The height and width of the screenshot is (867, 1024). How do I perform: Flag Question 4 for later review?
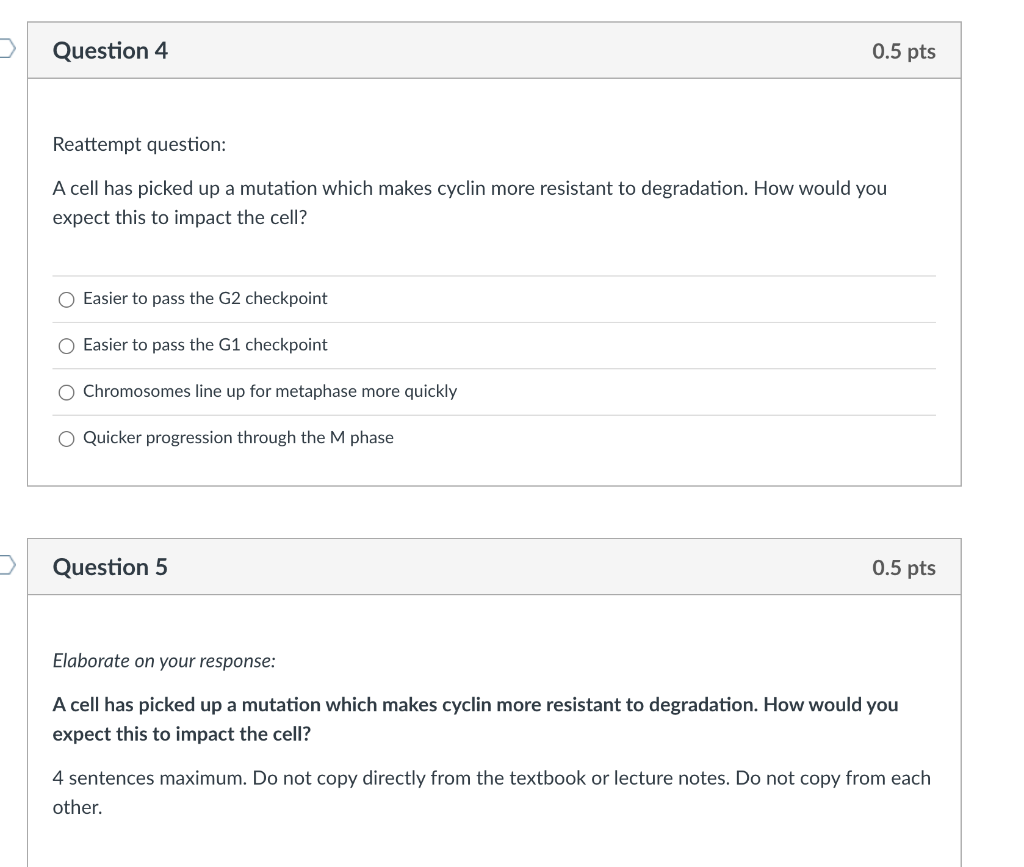(x=7, y=48)
